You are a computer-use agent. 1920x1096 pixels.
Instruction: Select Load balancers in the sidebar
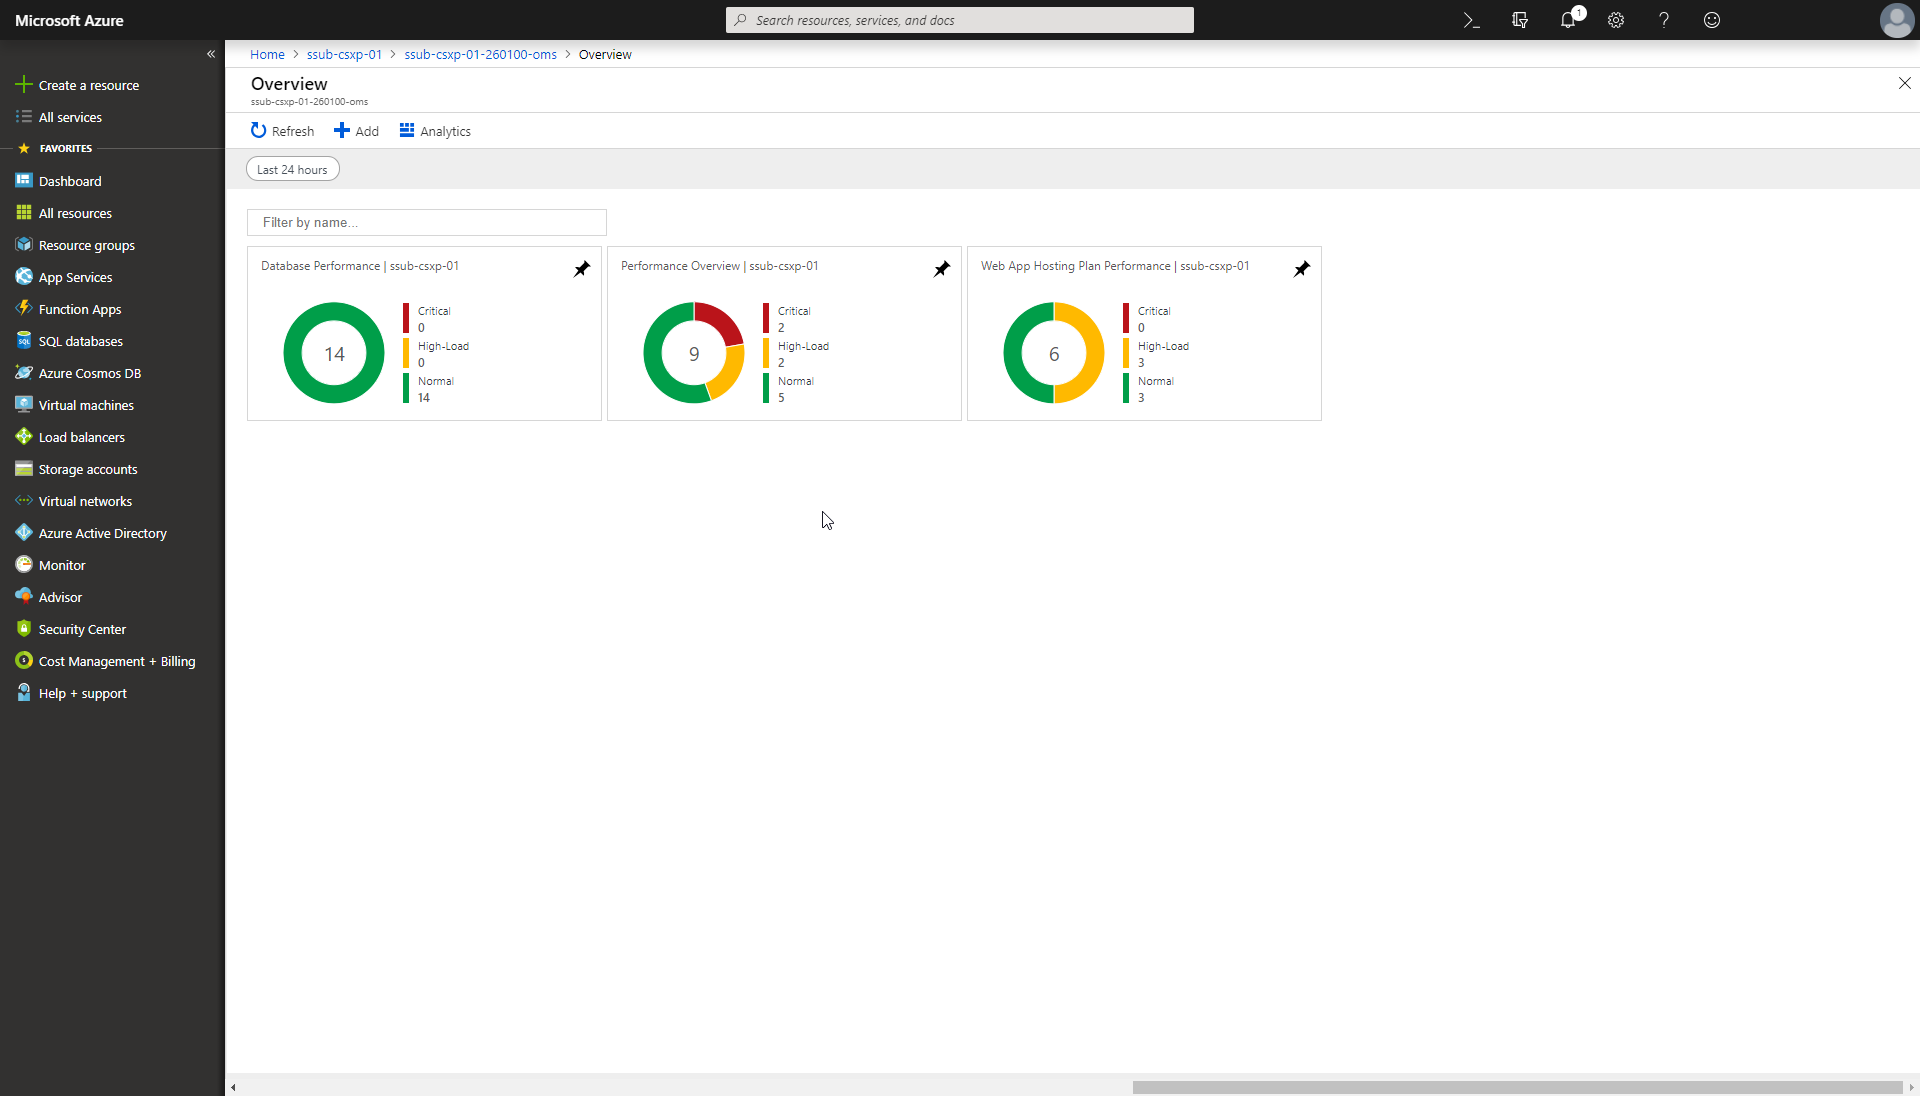tap(80, 436)
